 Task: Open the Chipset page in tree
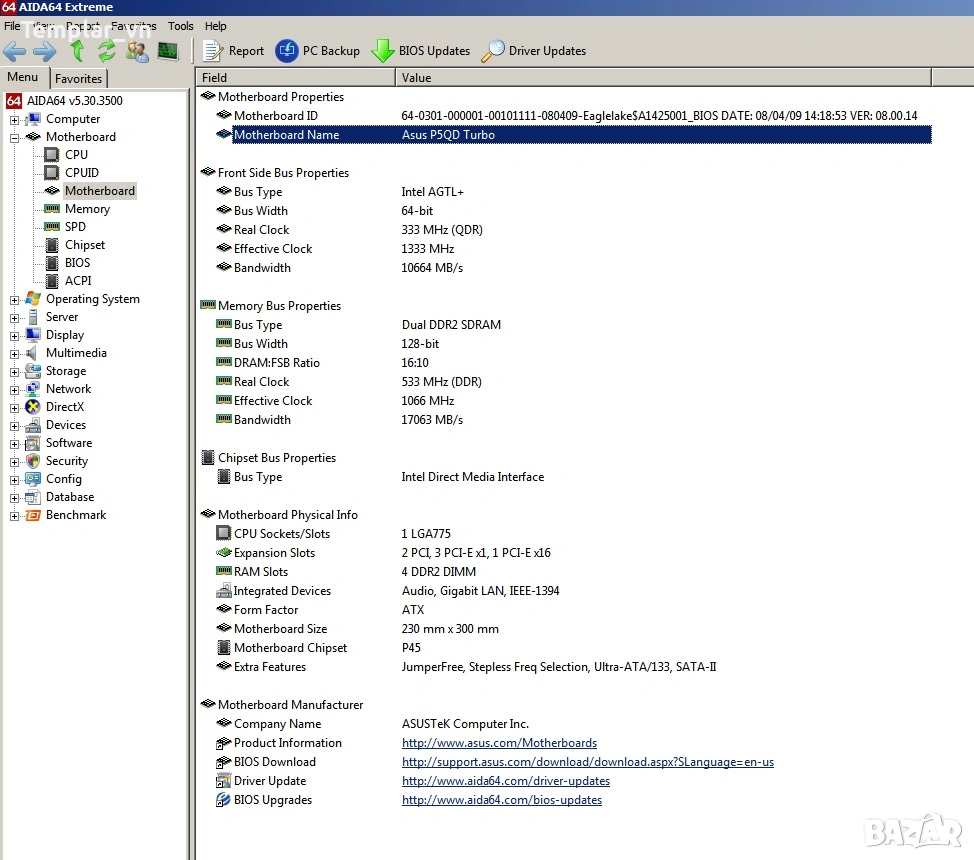click(x=84, y=245)
